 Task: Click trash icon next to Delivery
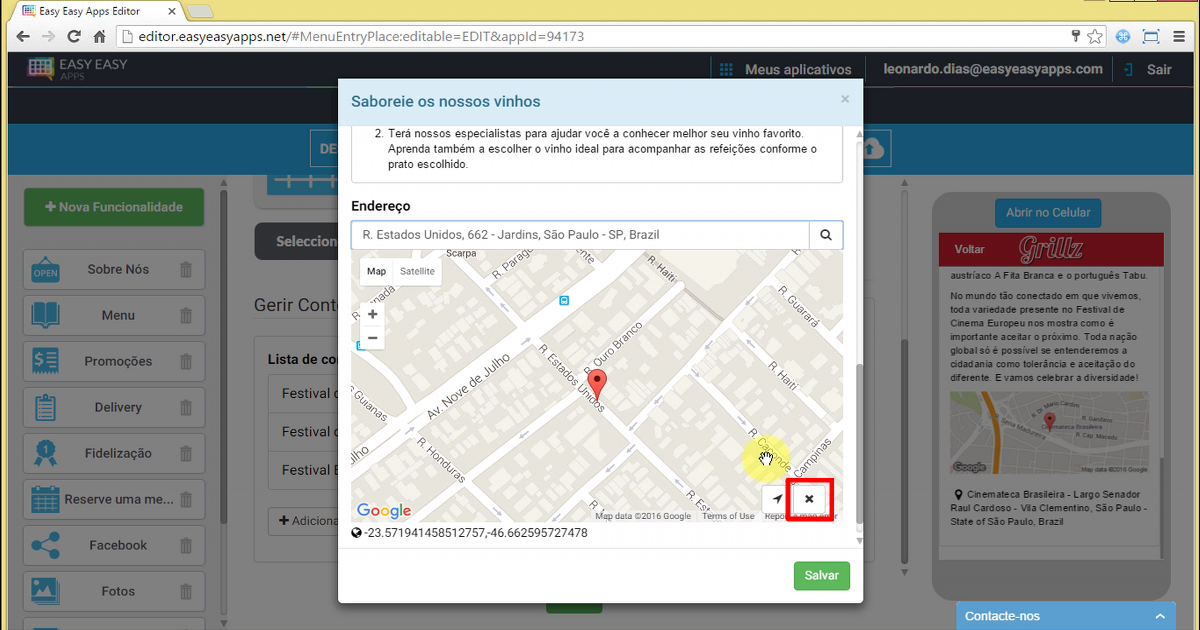tap(186, 407)
